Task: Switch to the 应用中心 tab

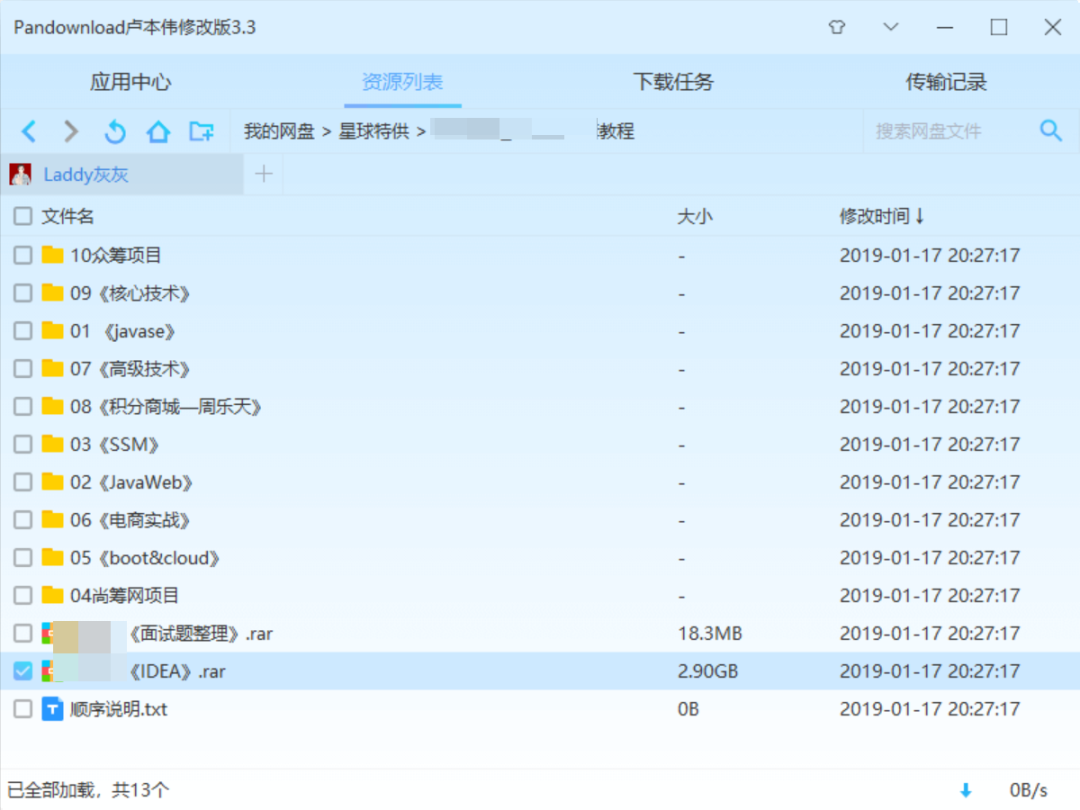Action: coord(130,82)
